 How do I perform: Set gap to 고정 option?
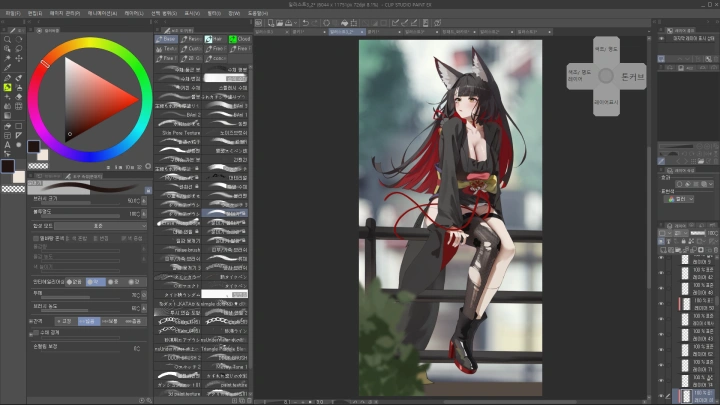pyautogui.click(x=65, y=321)
